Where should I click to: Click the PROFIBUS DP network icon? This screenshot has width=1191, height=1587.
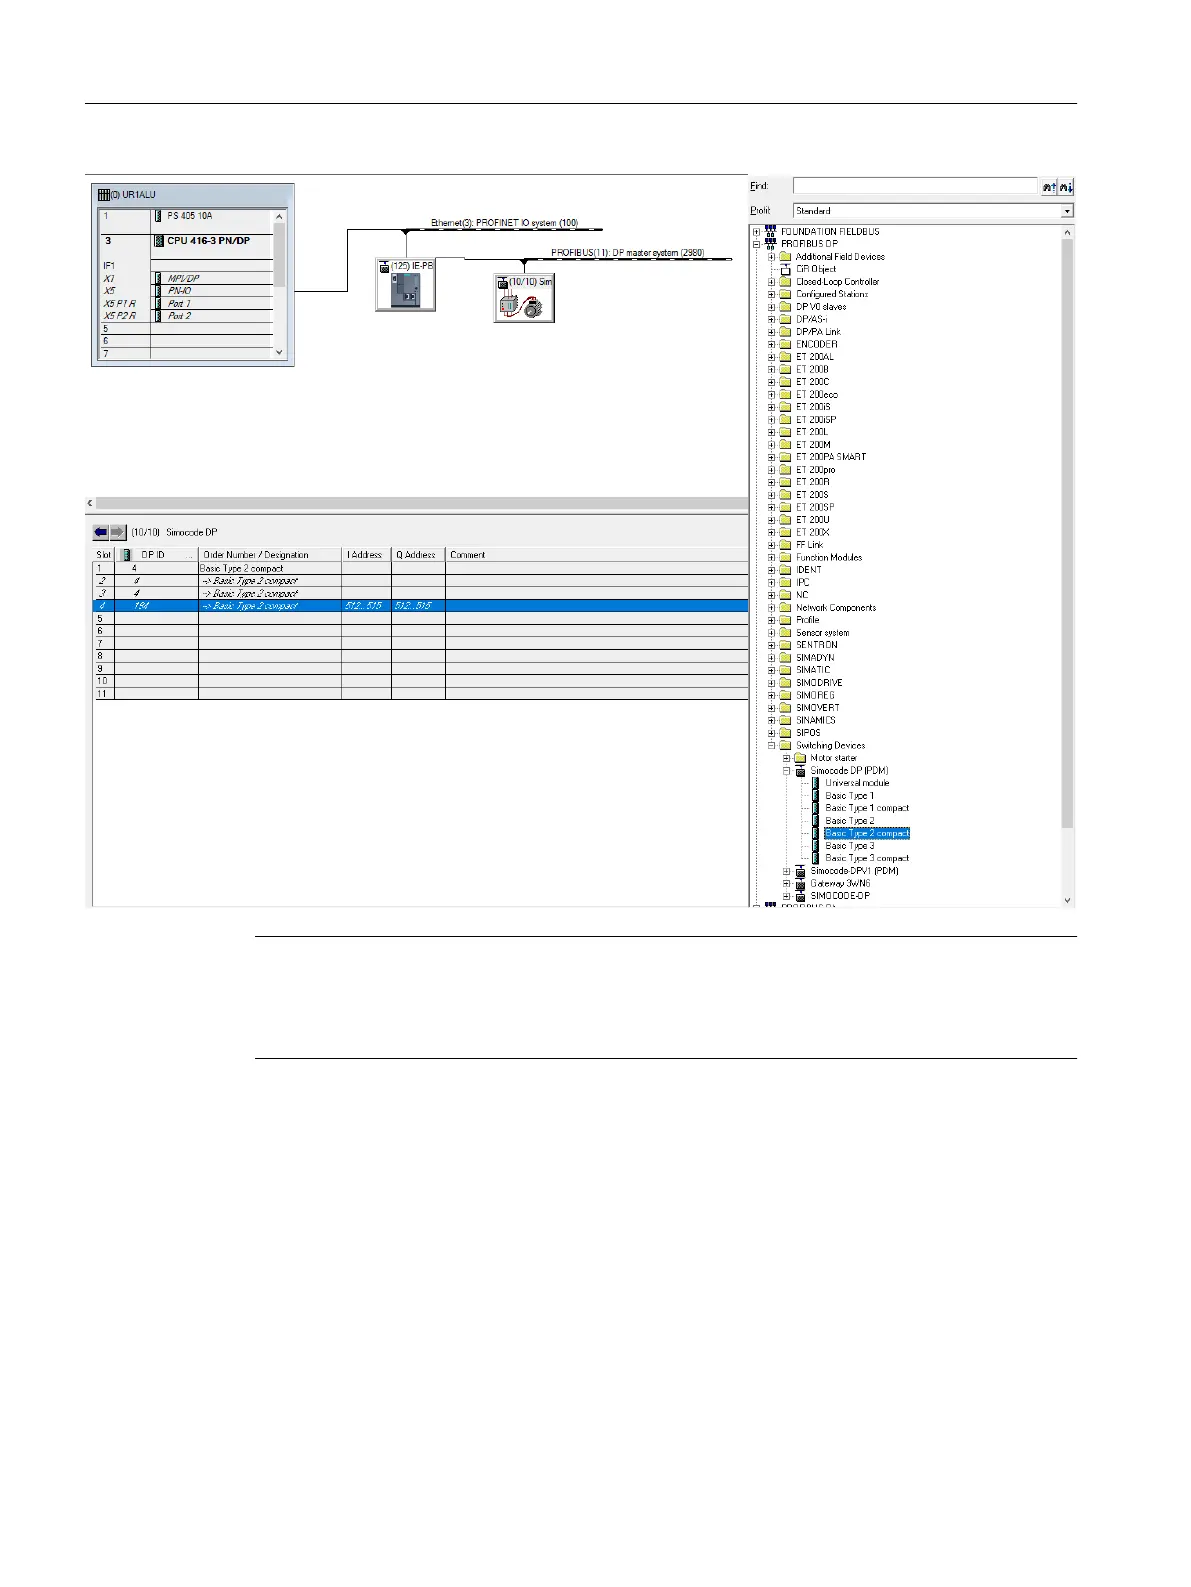770,244
